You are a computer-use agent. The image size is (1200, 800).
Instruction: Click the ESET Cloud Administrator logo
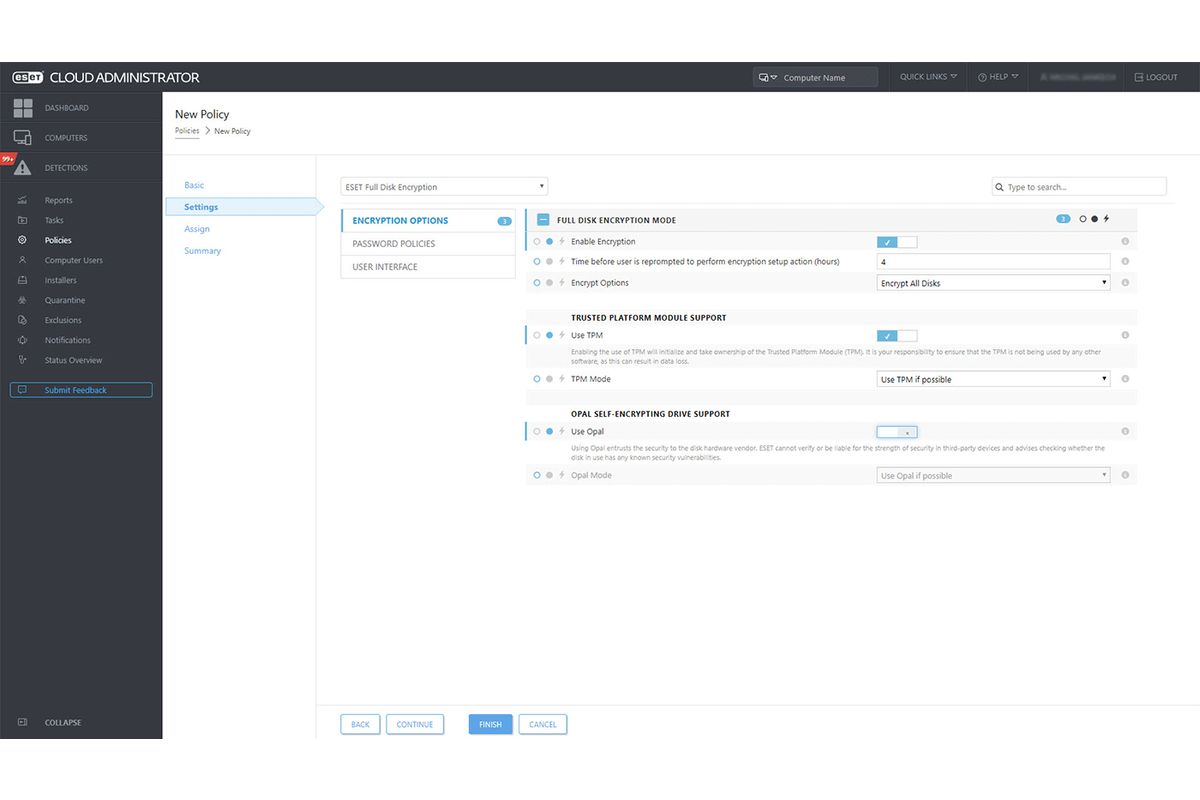pyautogui.click(x=105, y=77)
